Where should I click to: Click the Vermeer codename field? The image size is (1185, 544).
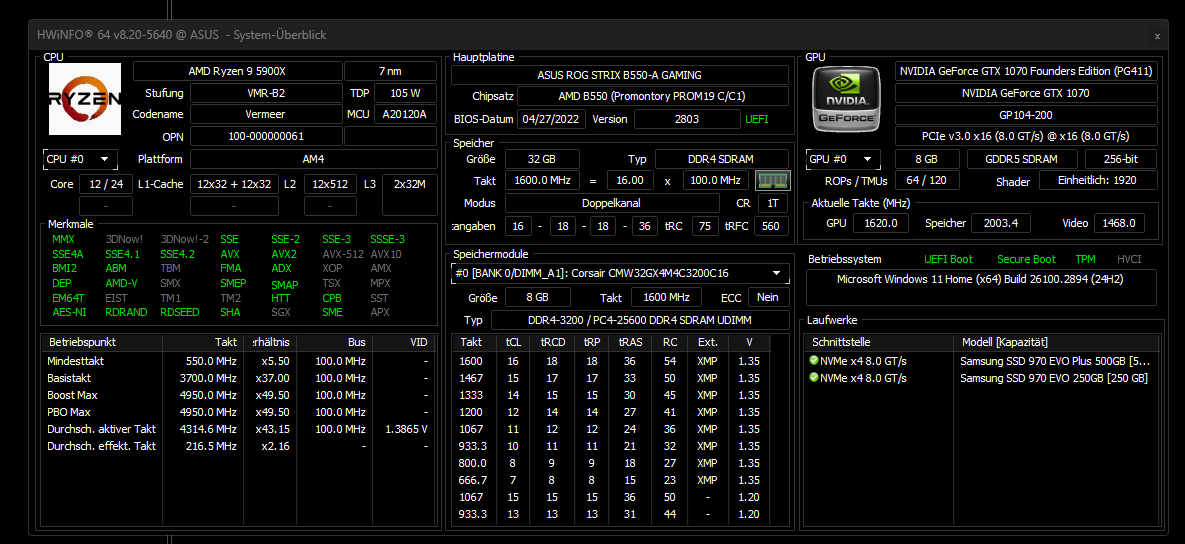pos(266,115)
